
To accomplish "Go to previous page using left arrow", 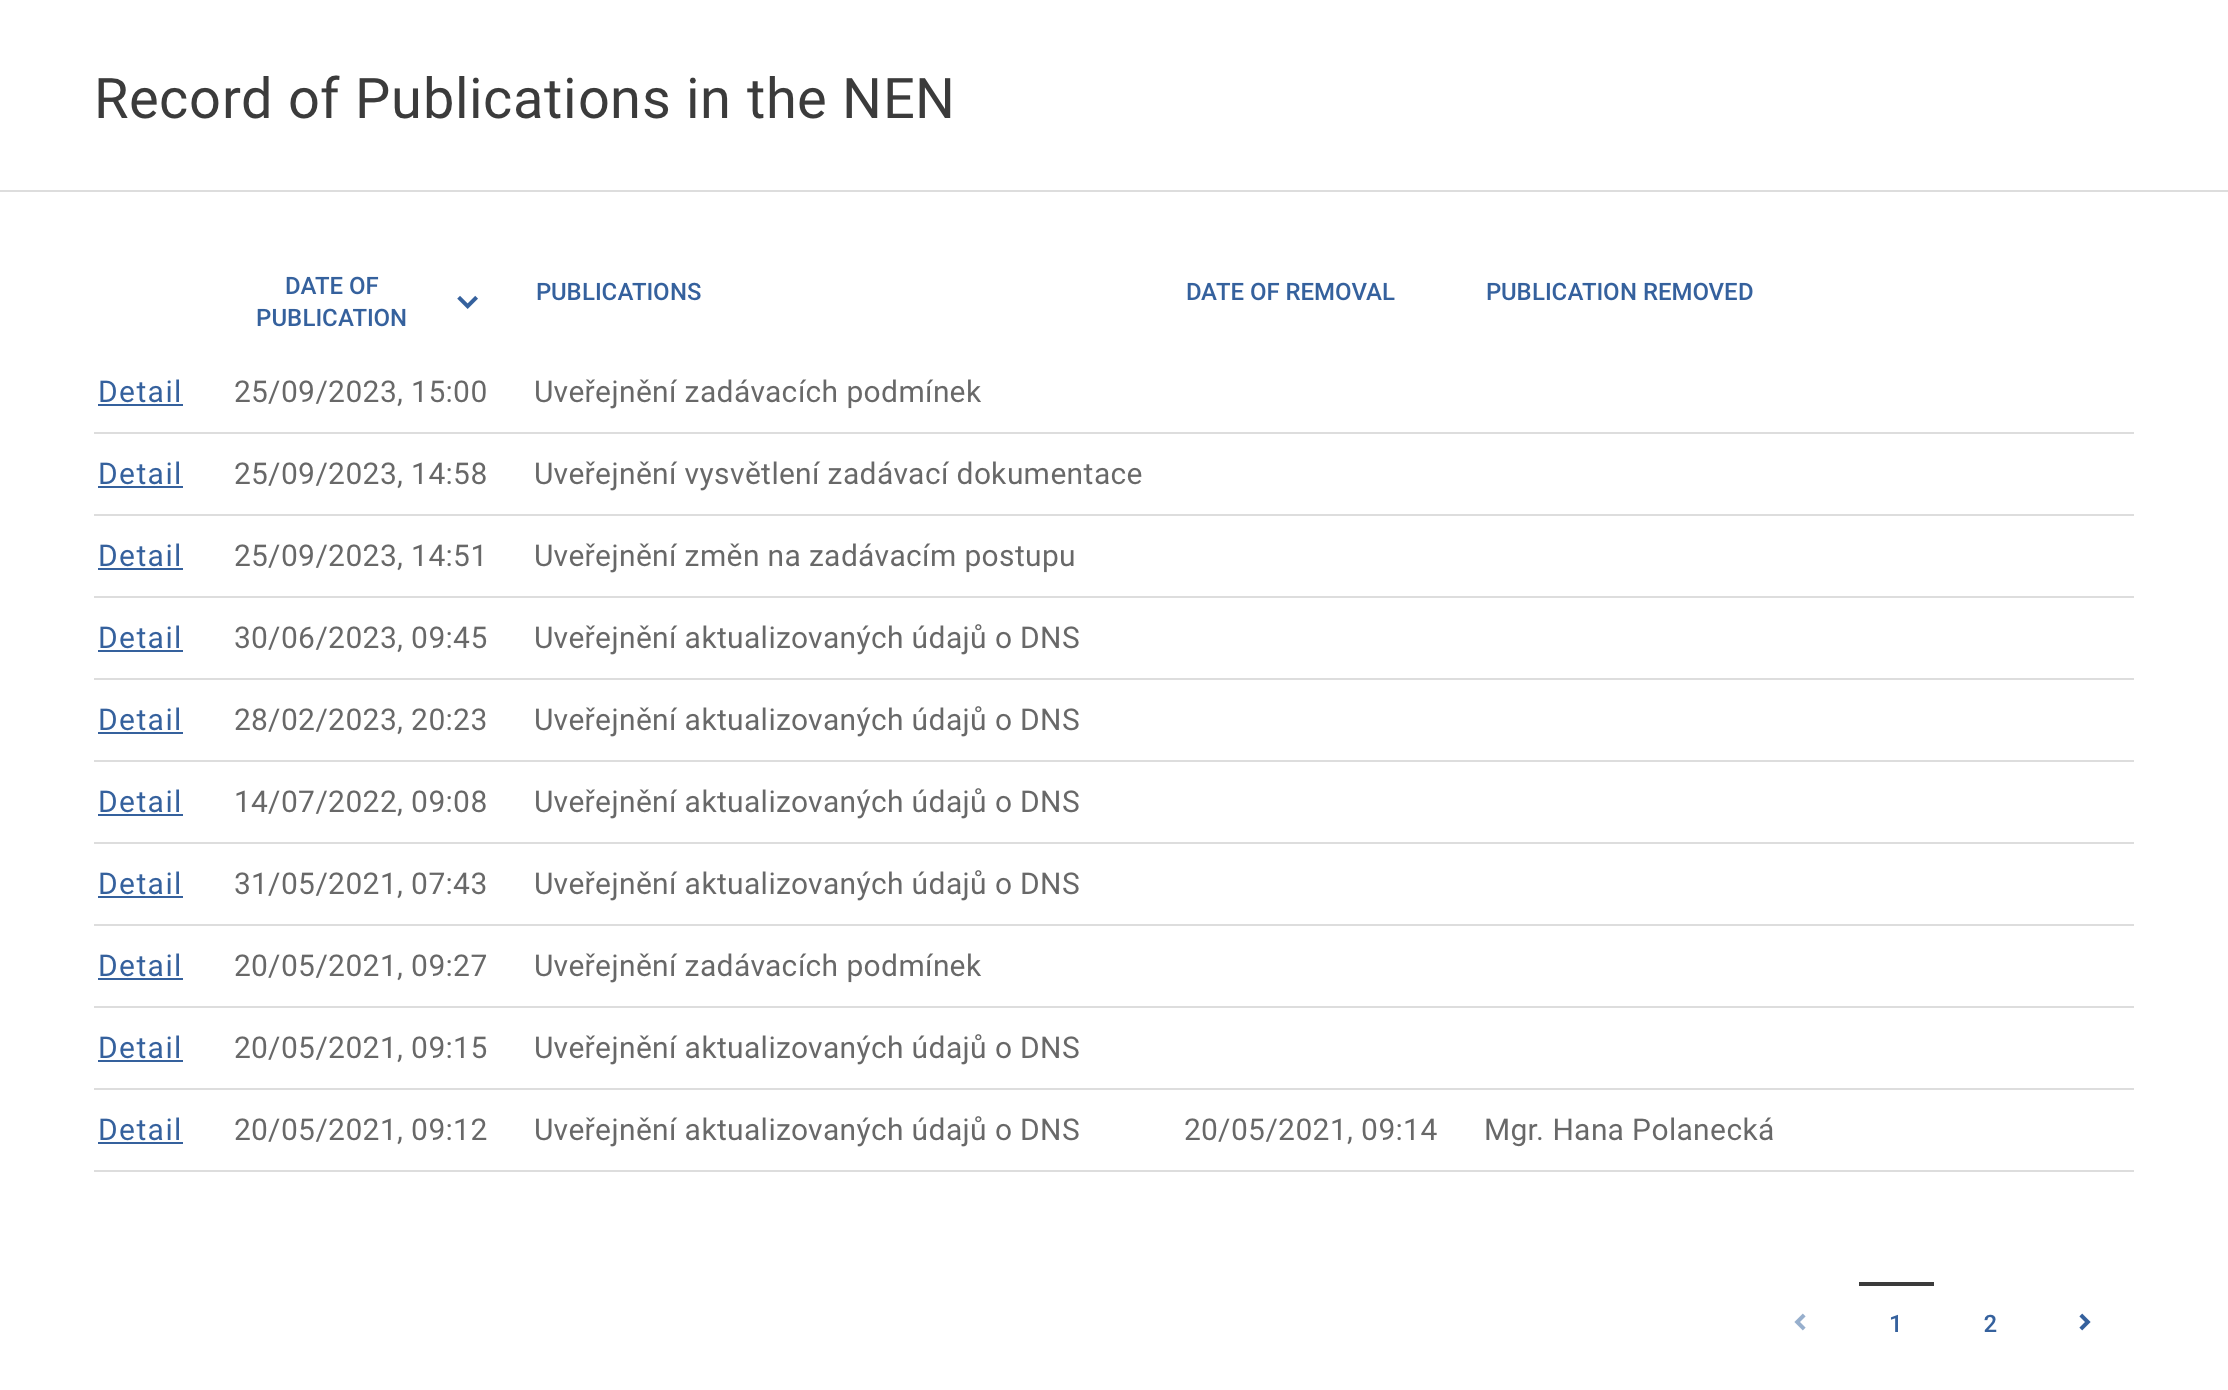I will (1800, 1322).
